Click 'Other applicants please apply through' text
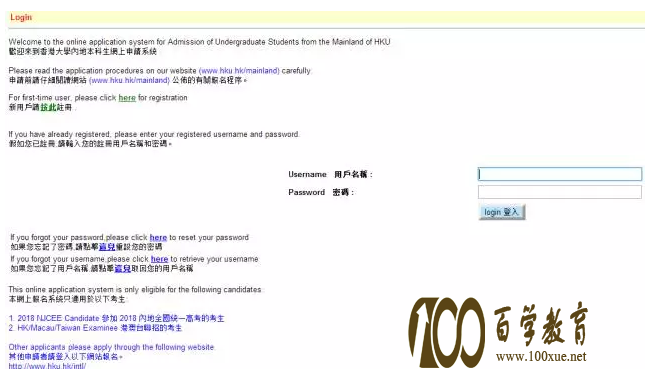The image size is (646, 388). [x=111, y=347]
